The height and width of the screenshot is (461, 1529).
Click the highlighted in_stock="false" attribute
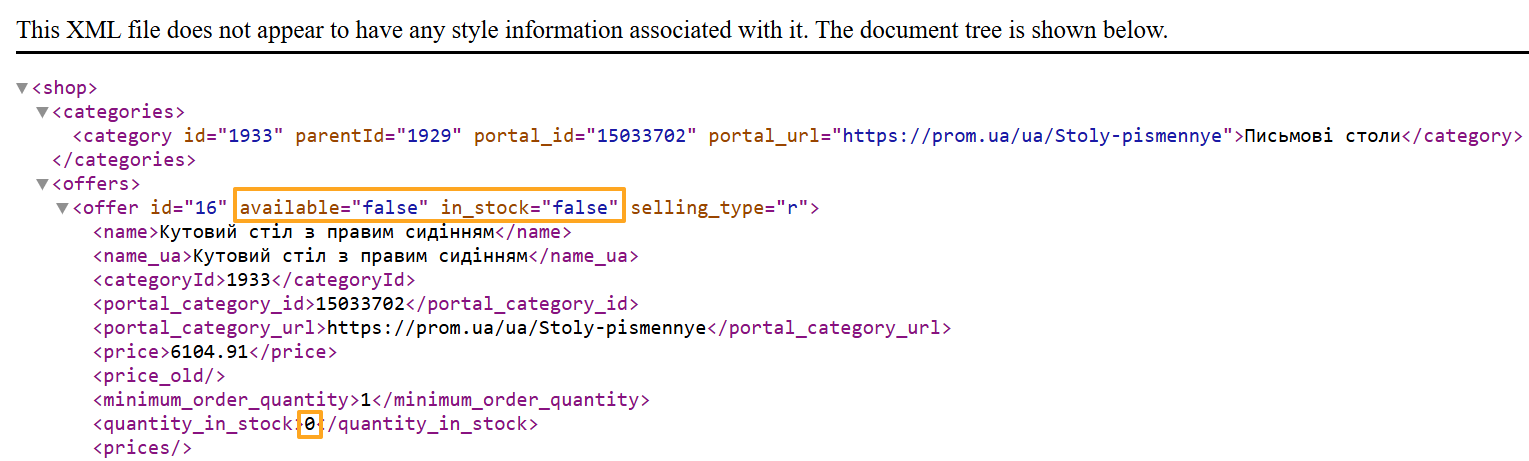tap(530, 208)
